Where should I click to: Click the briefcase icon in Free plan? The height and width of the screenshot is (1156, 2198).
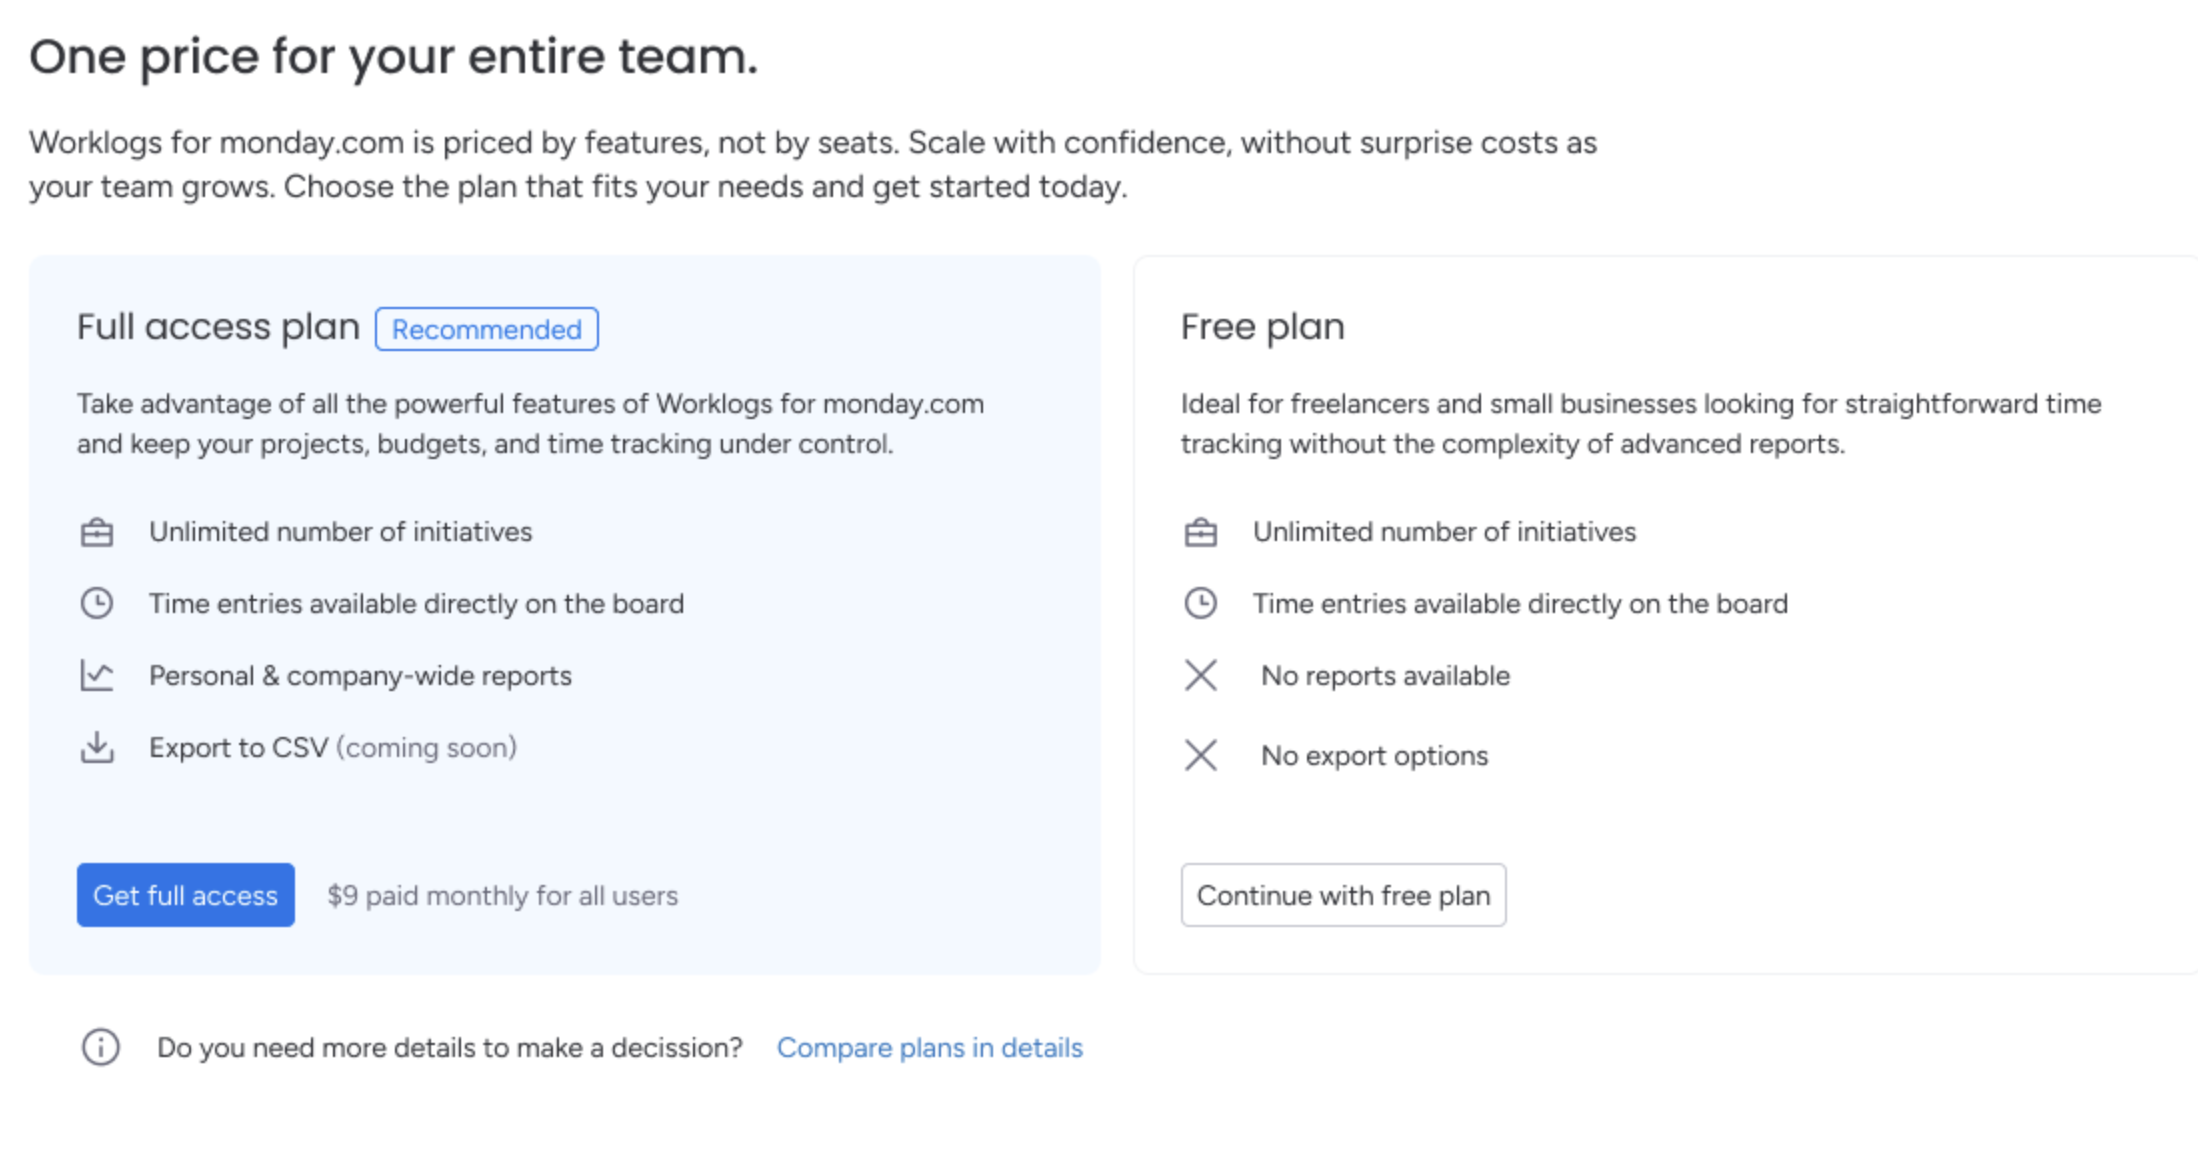coord(1201,532)
